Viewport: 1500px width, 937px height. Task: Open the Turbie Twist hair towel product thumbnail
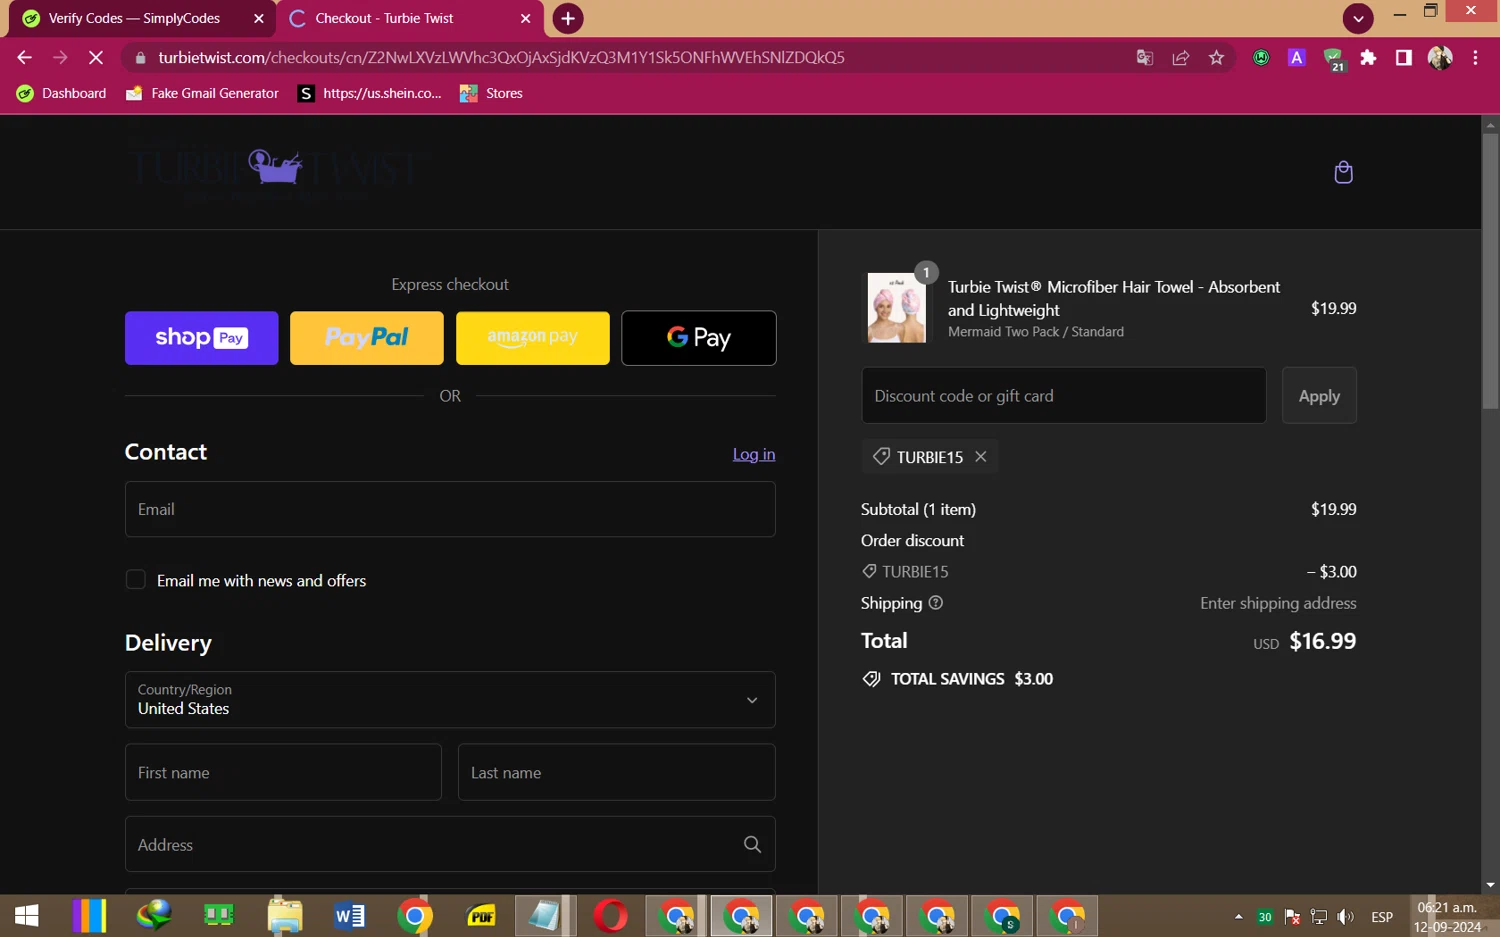pyautogui.click(x=896, y=308)
